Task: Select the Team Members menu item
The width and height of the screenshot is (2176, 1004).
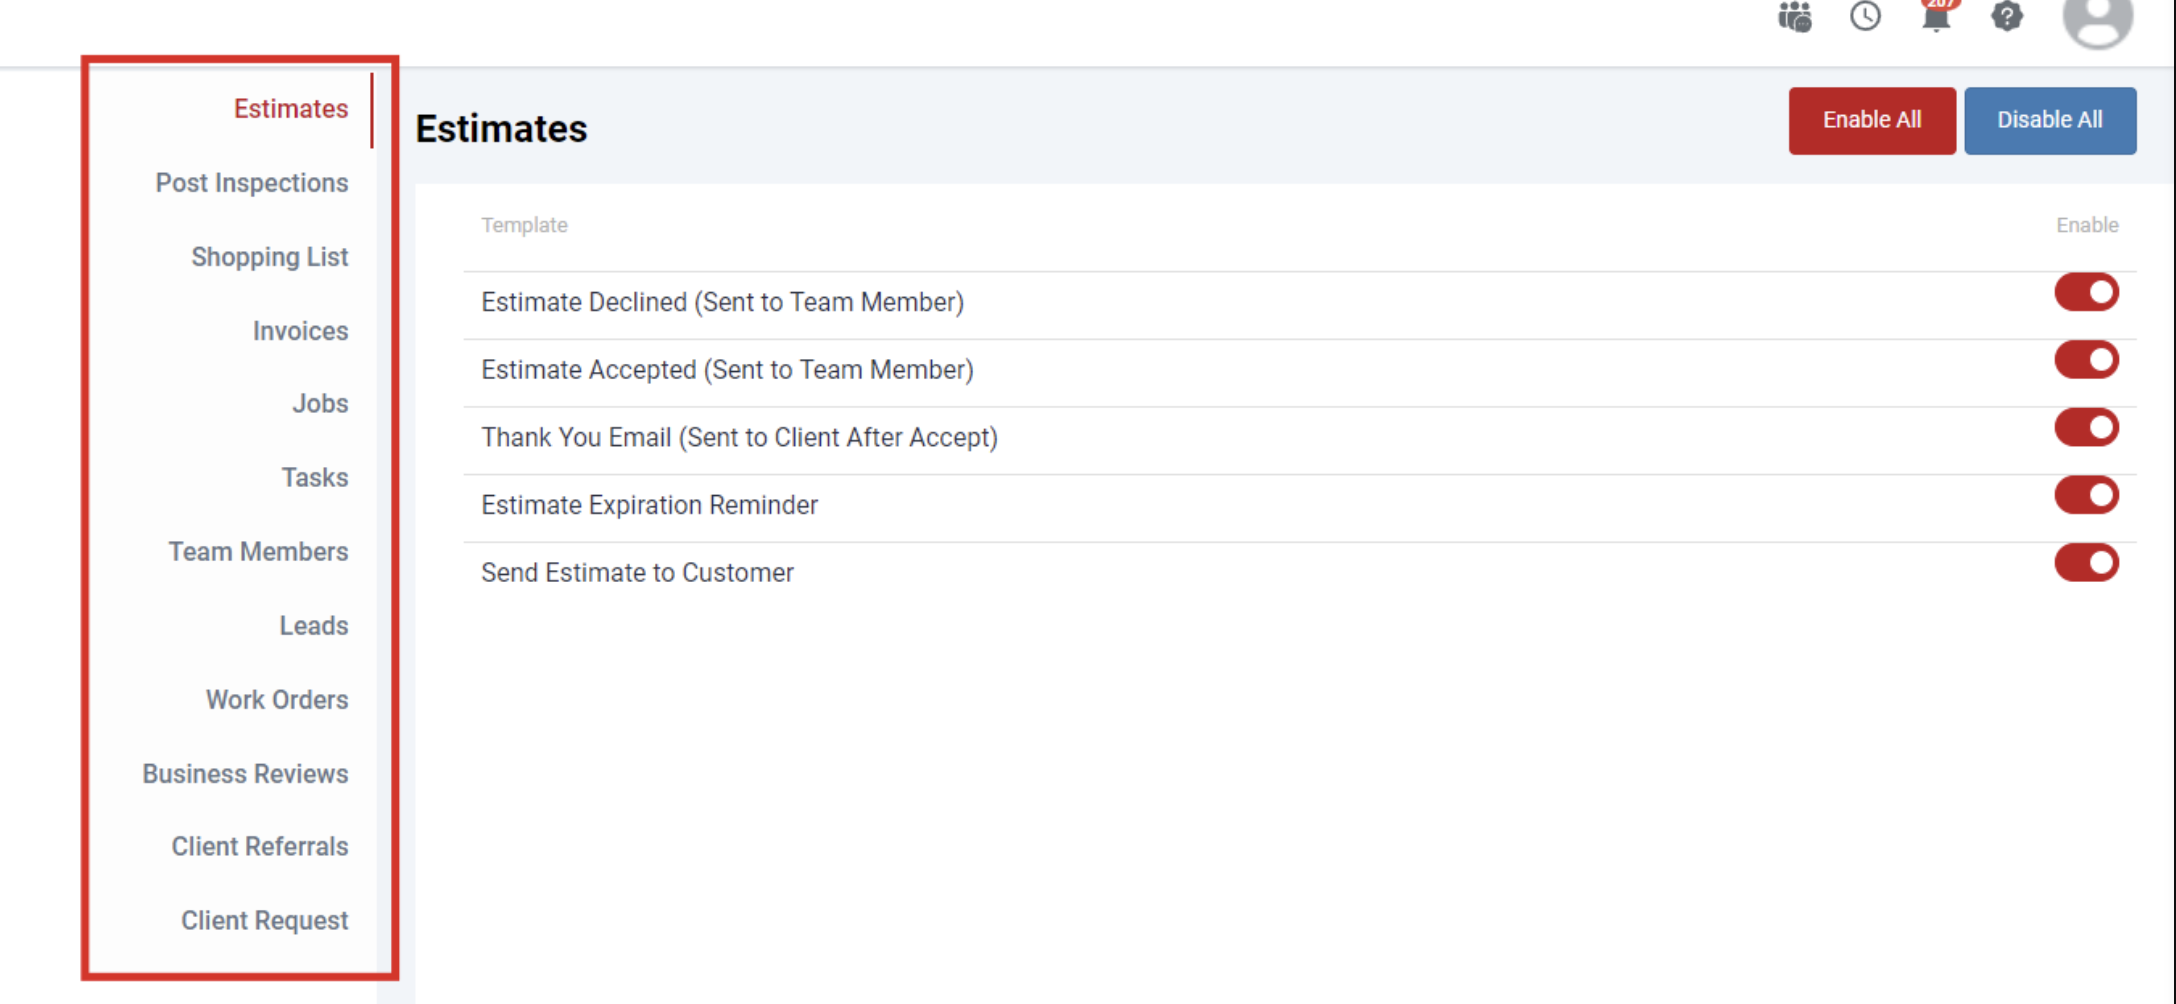Action: (x=258, y=552)
